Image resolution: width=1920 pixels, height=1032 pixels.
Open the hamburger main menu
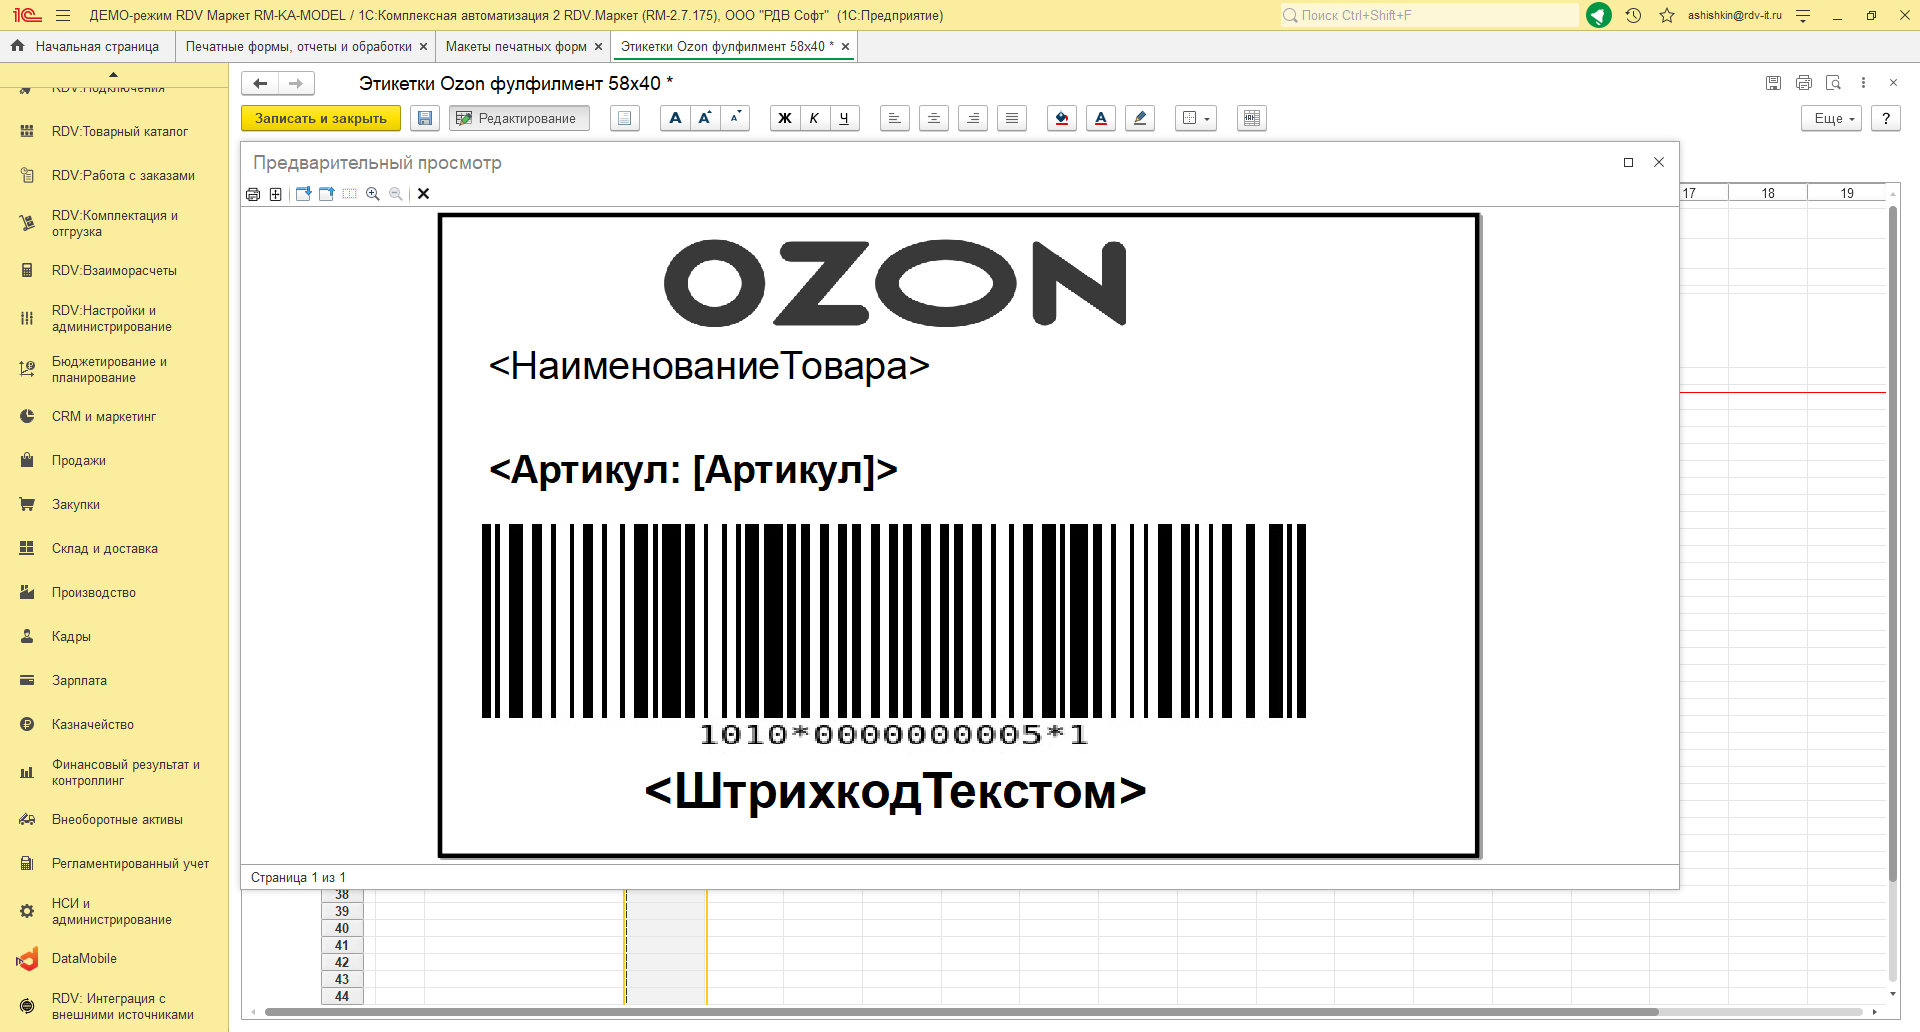[63, 15]
